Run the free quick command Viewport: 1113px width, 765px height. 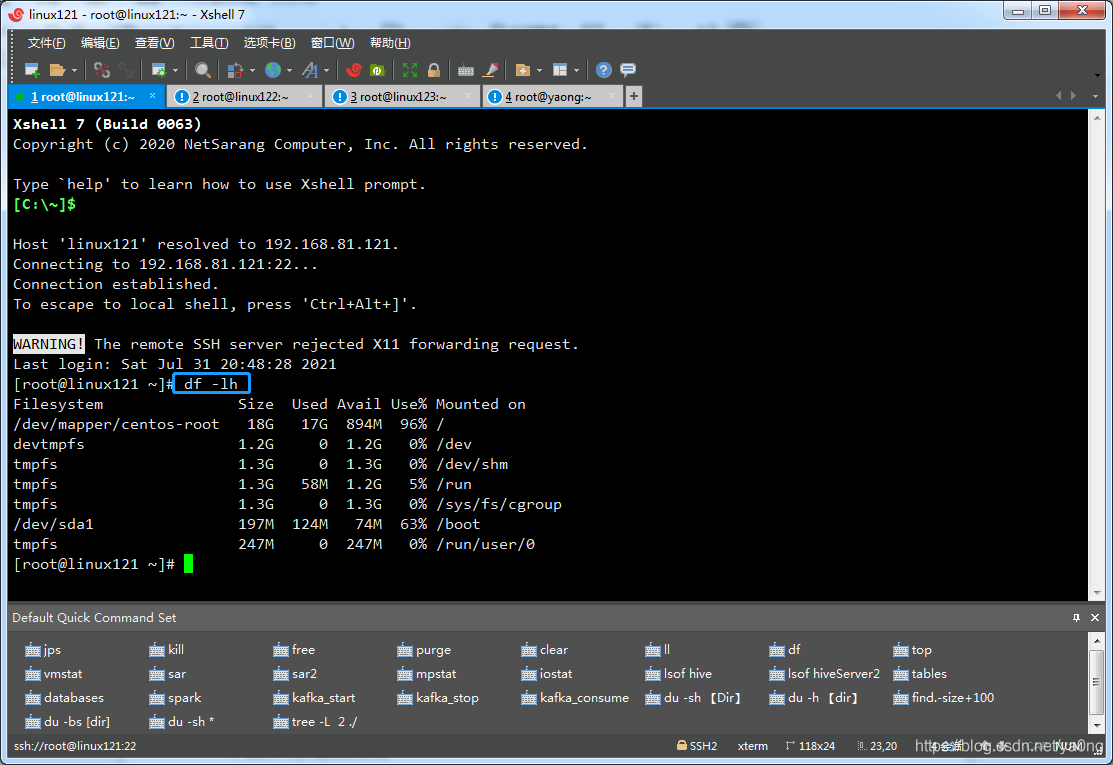coord(294,649)
